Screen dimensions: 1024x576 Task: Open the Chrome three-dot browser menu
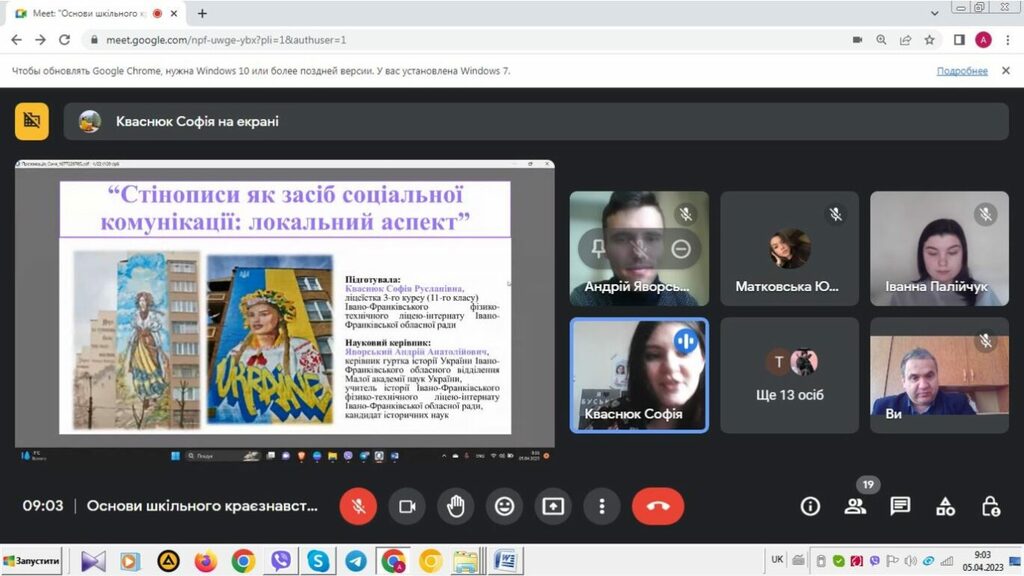[1007, 40]
